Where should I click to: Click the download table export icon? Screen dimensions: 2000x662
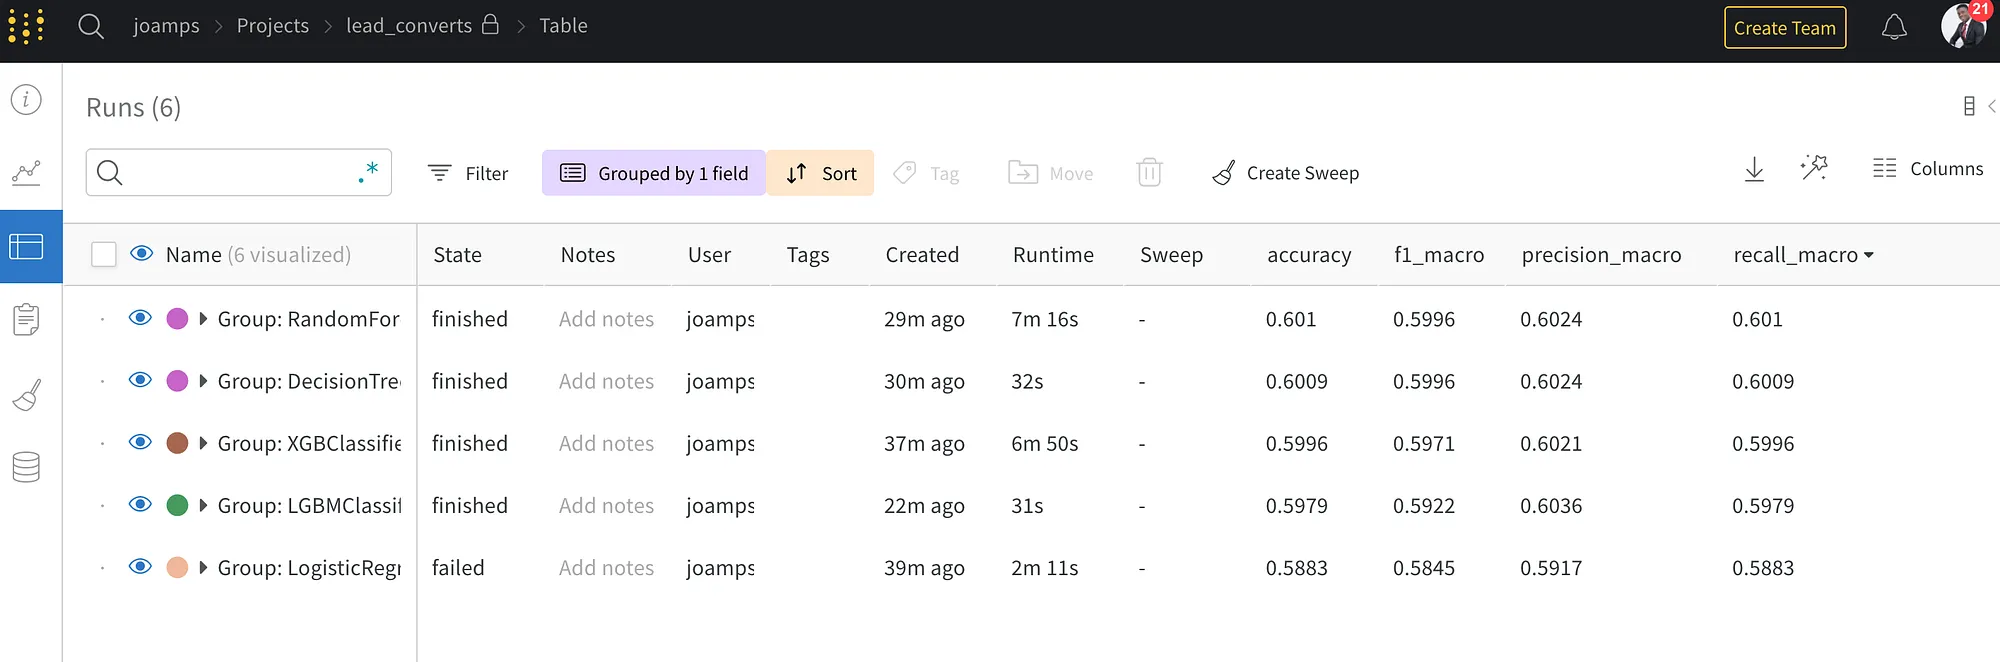point(1754,169)
